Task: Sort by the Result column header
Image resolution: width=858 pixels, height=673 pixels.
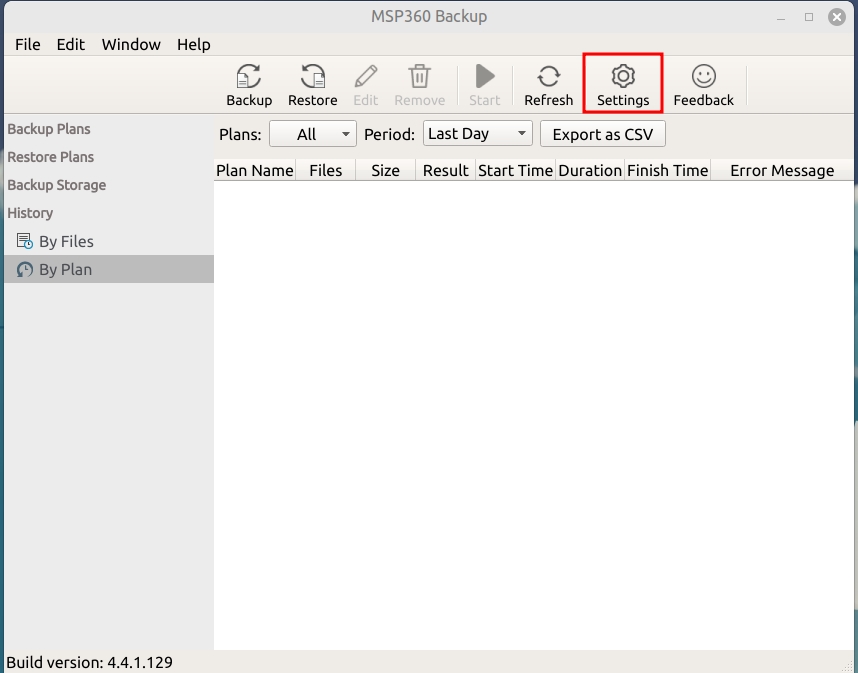Action: tap(445, 170)
